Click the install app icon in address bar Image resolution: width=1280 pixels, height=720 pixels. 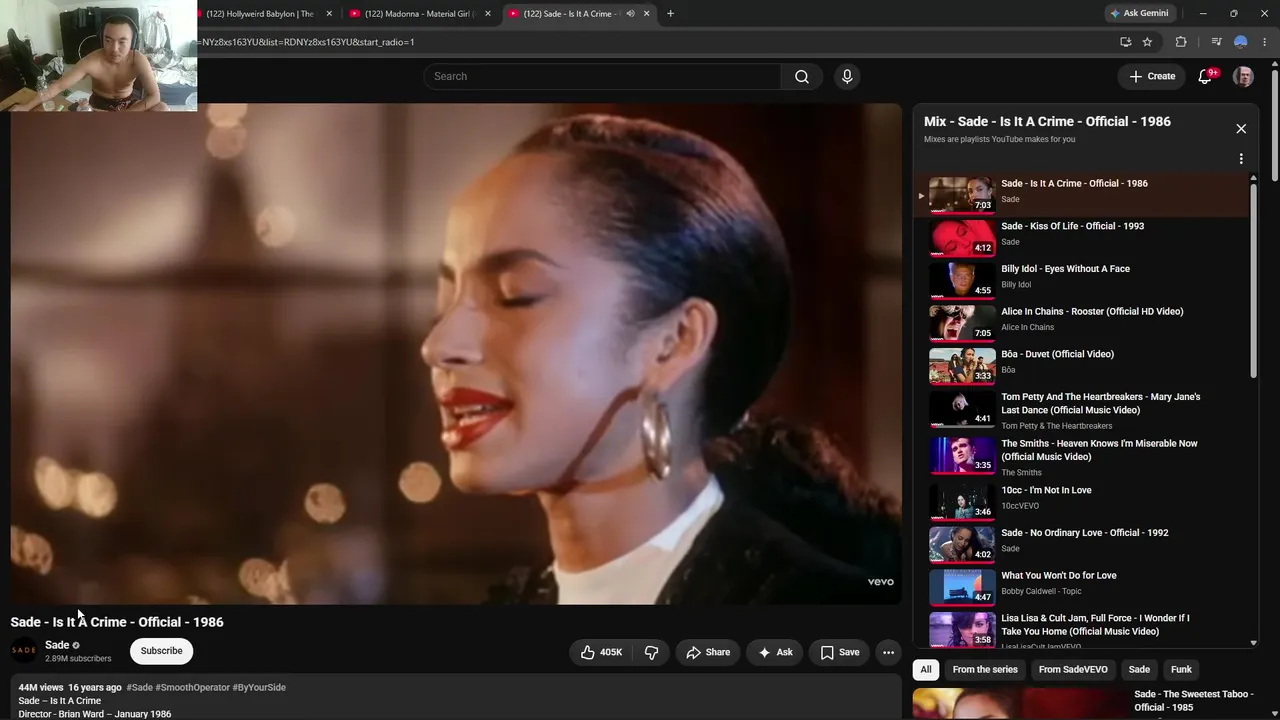click(x=1125, y=42)
